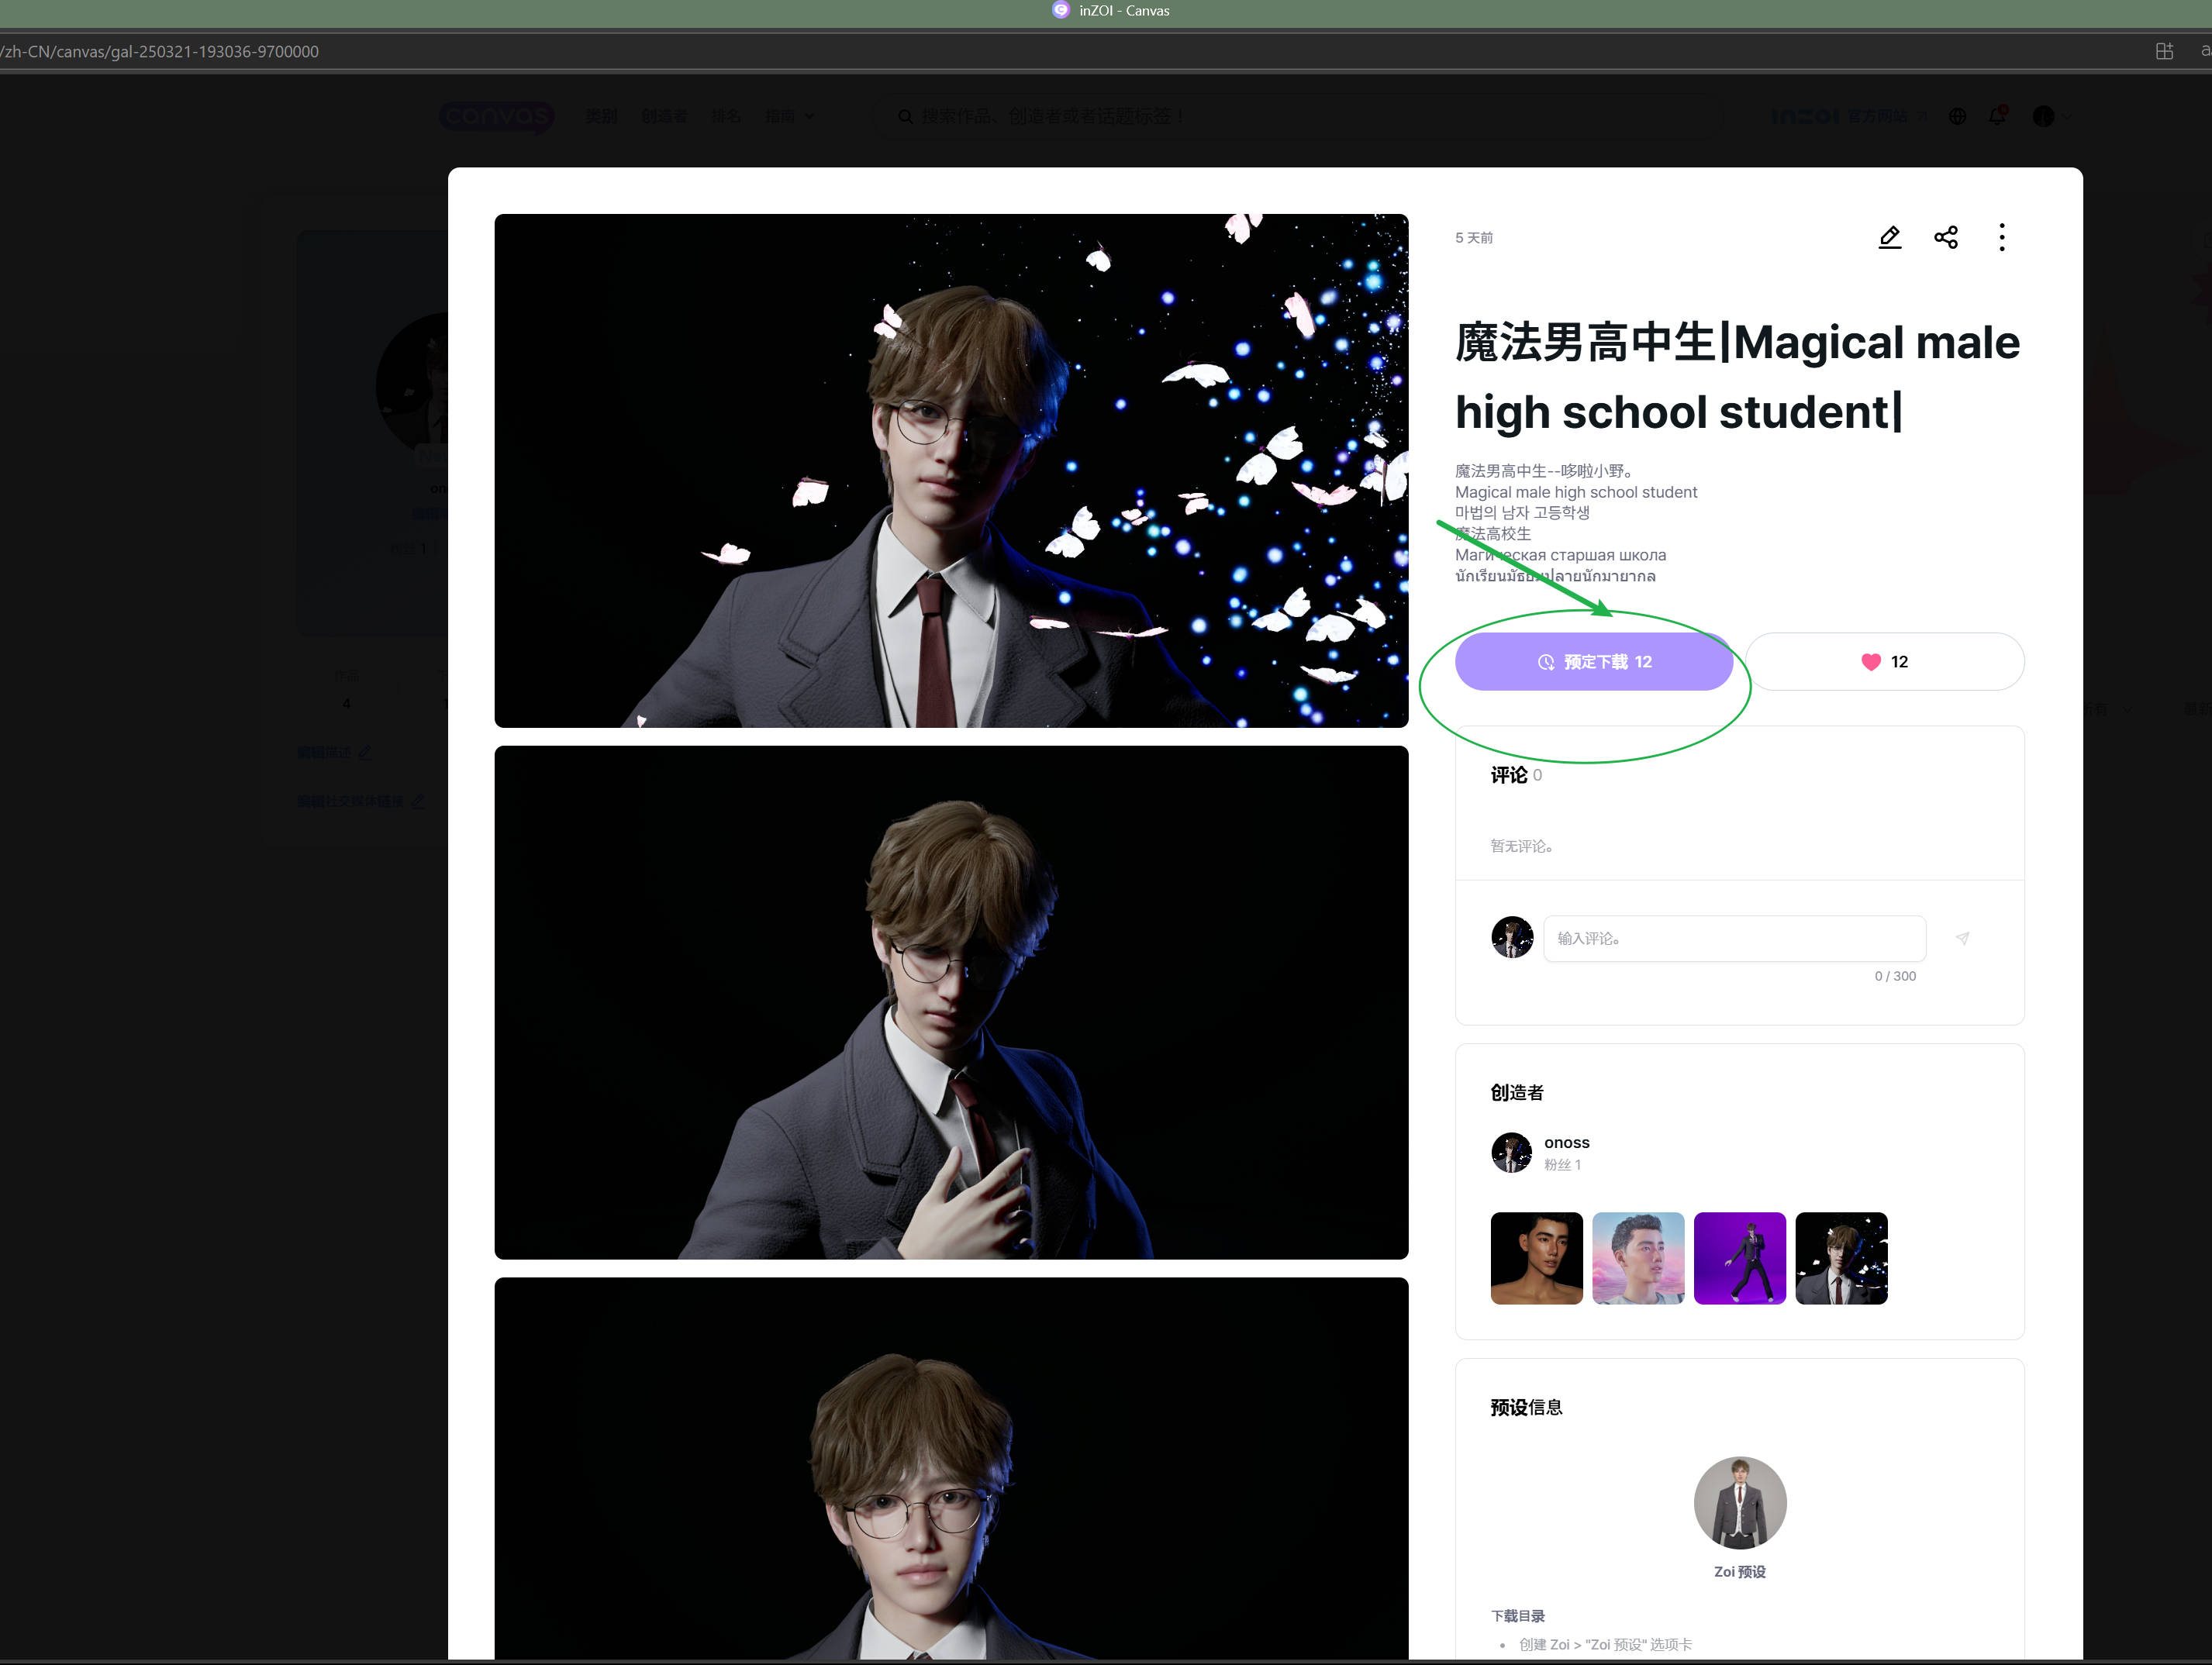Click the edit pencil icon on the post
Screen dimensions: 2212x1665
coord(1889,237)
